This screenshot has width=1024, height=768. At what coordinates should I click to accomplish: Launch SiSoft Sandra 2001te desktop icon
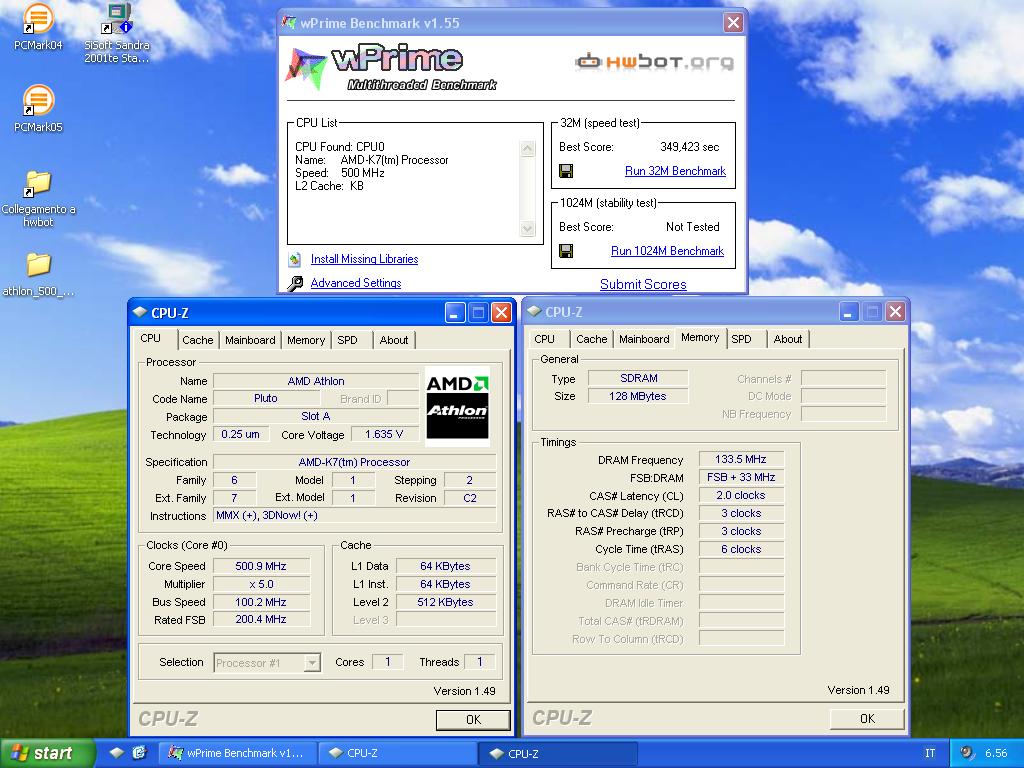(x=117, y=33)
